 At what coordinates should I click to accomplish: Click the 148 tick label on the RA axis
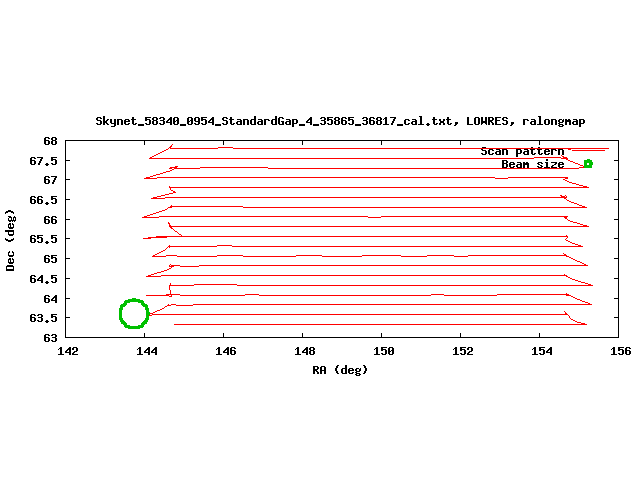pyautogui.click(x=305, y=351)
